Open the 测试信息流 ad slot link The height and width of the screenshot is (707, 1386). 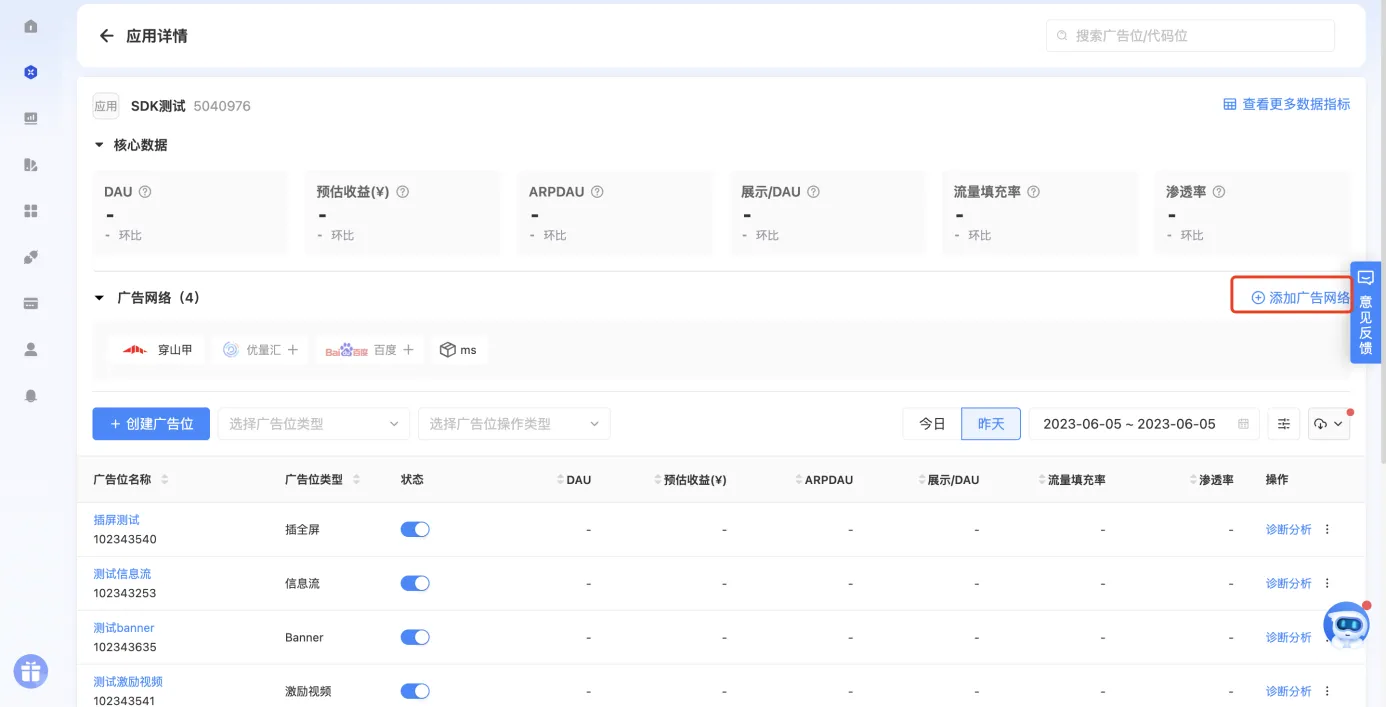tap(122, 574)
